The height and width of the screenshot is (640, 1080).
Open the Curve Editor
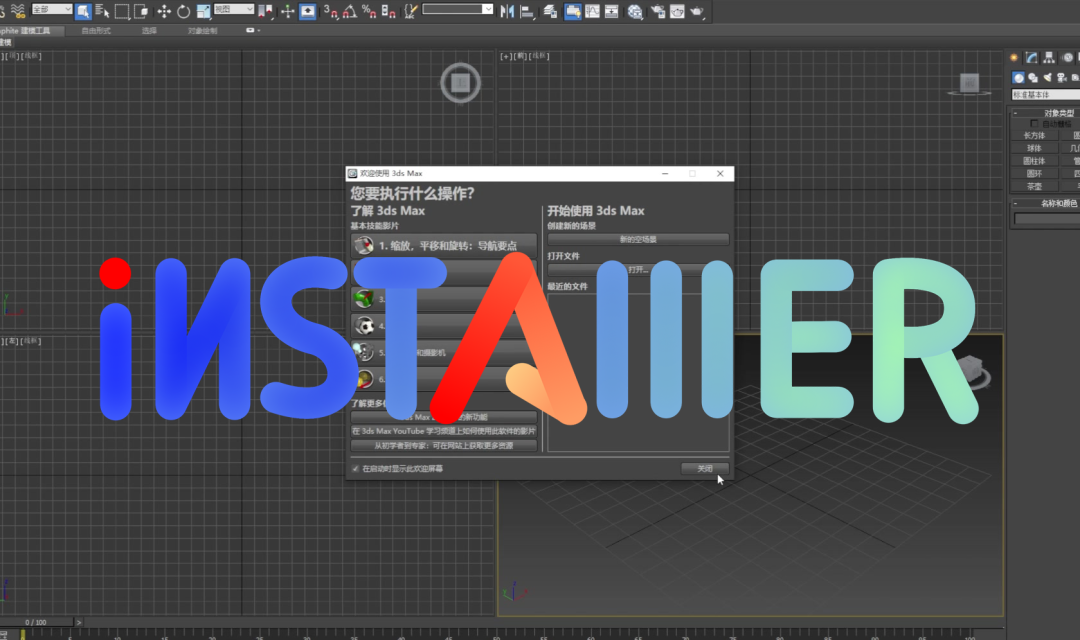pyautogui.click(x=592, y=11)
